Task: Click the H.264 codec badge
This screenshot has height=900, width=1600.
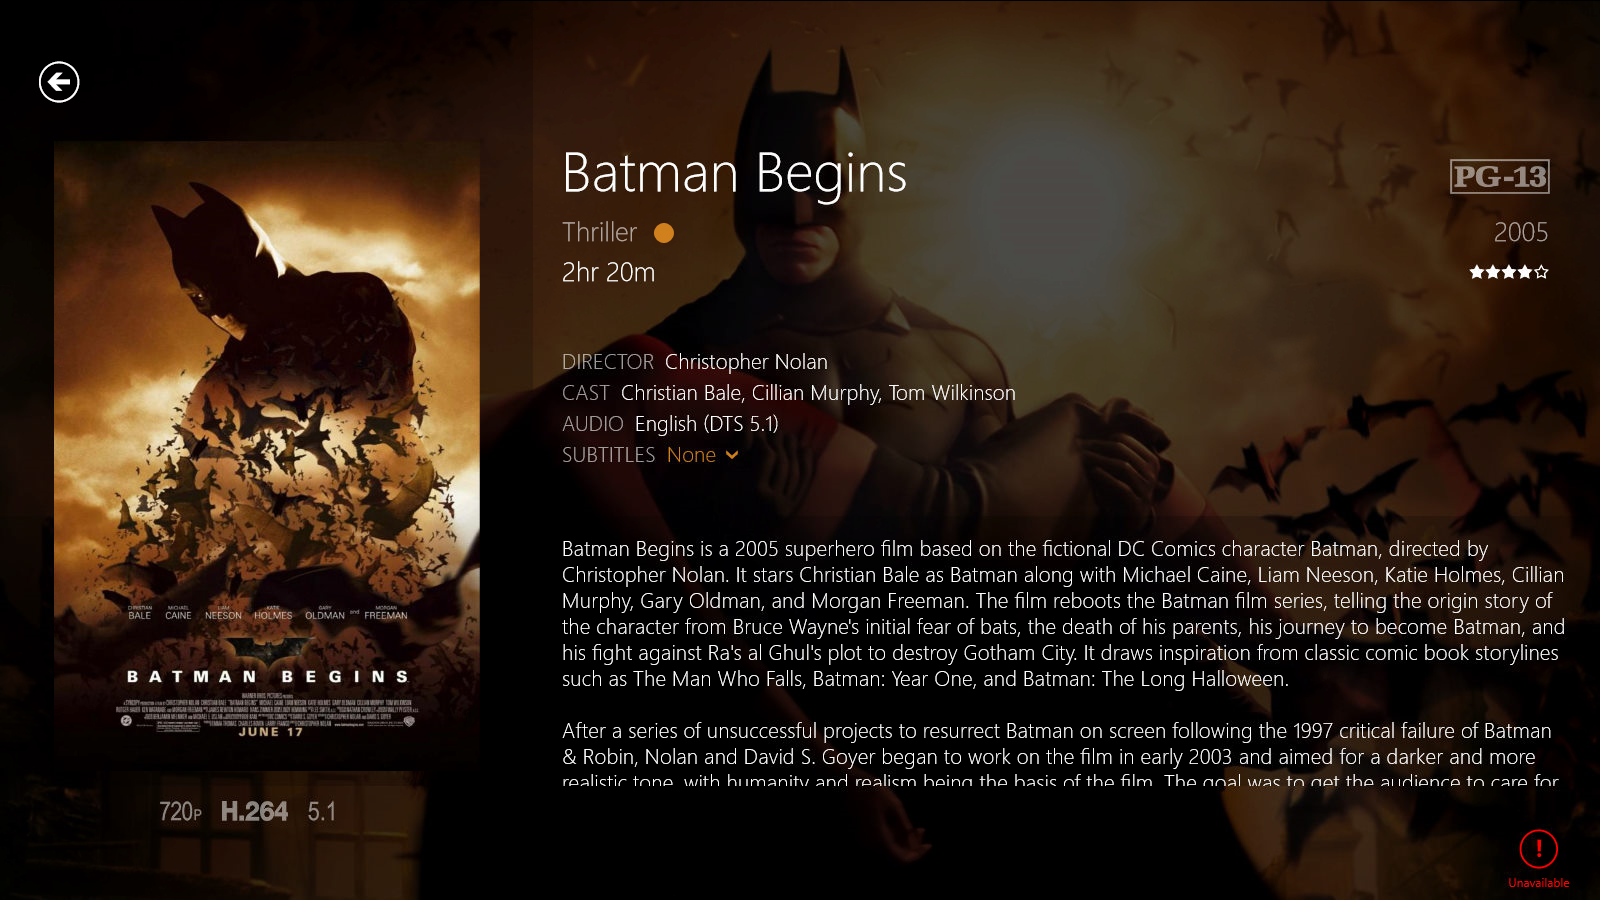Action: click(254, 811)
